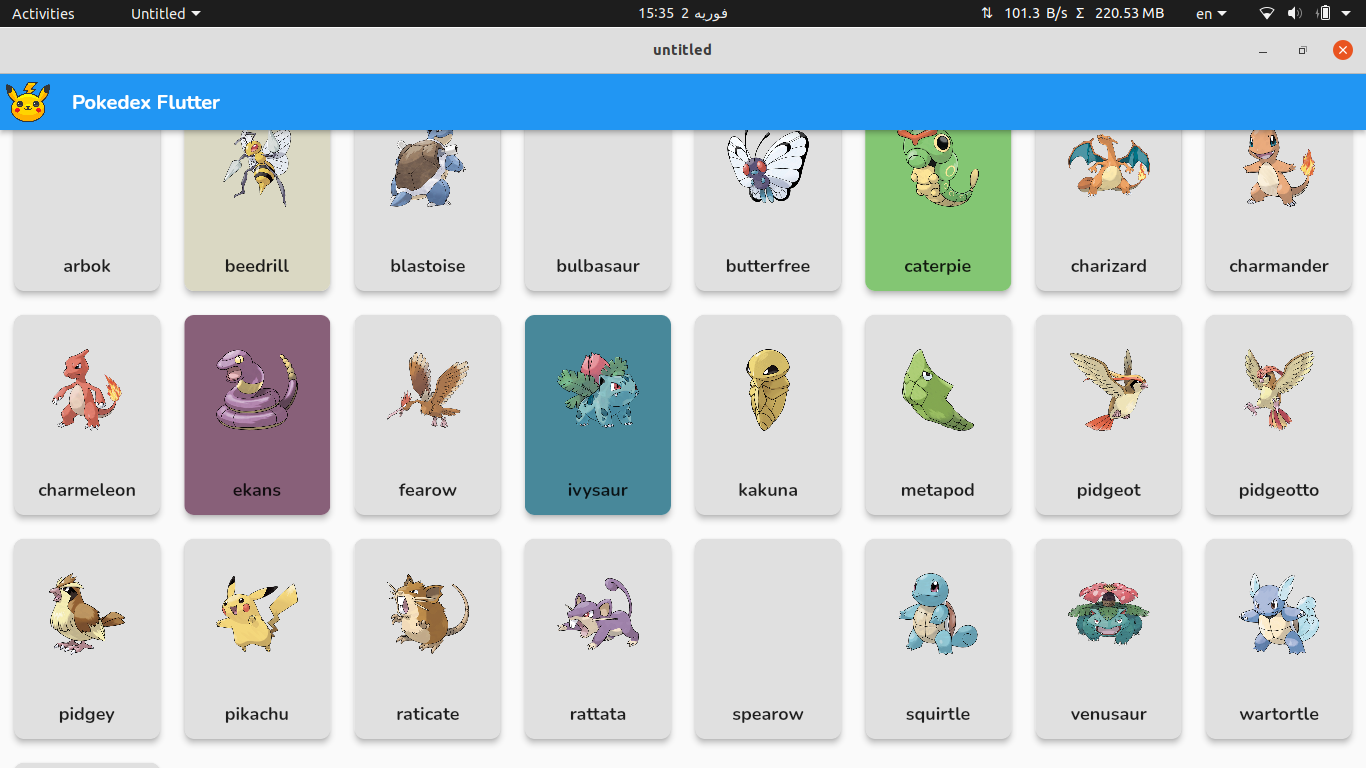Open the arbok card
Screen dimensions: 1366x768
tap(87, 210)
